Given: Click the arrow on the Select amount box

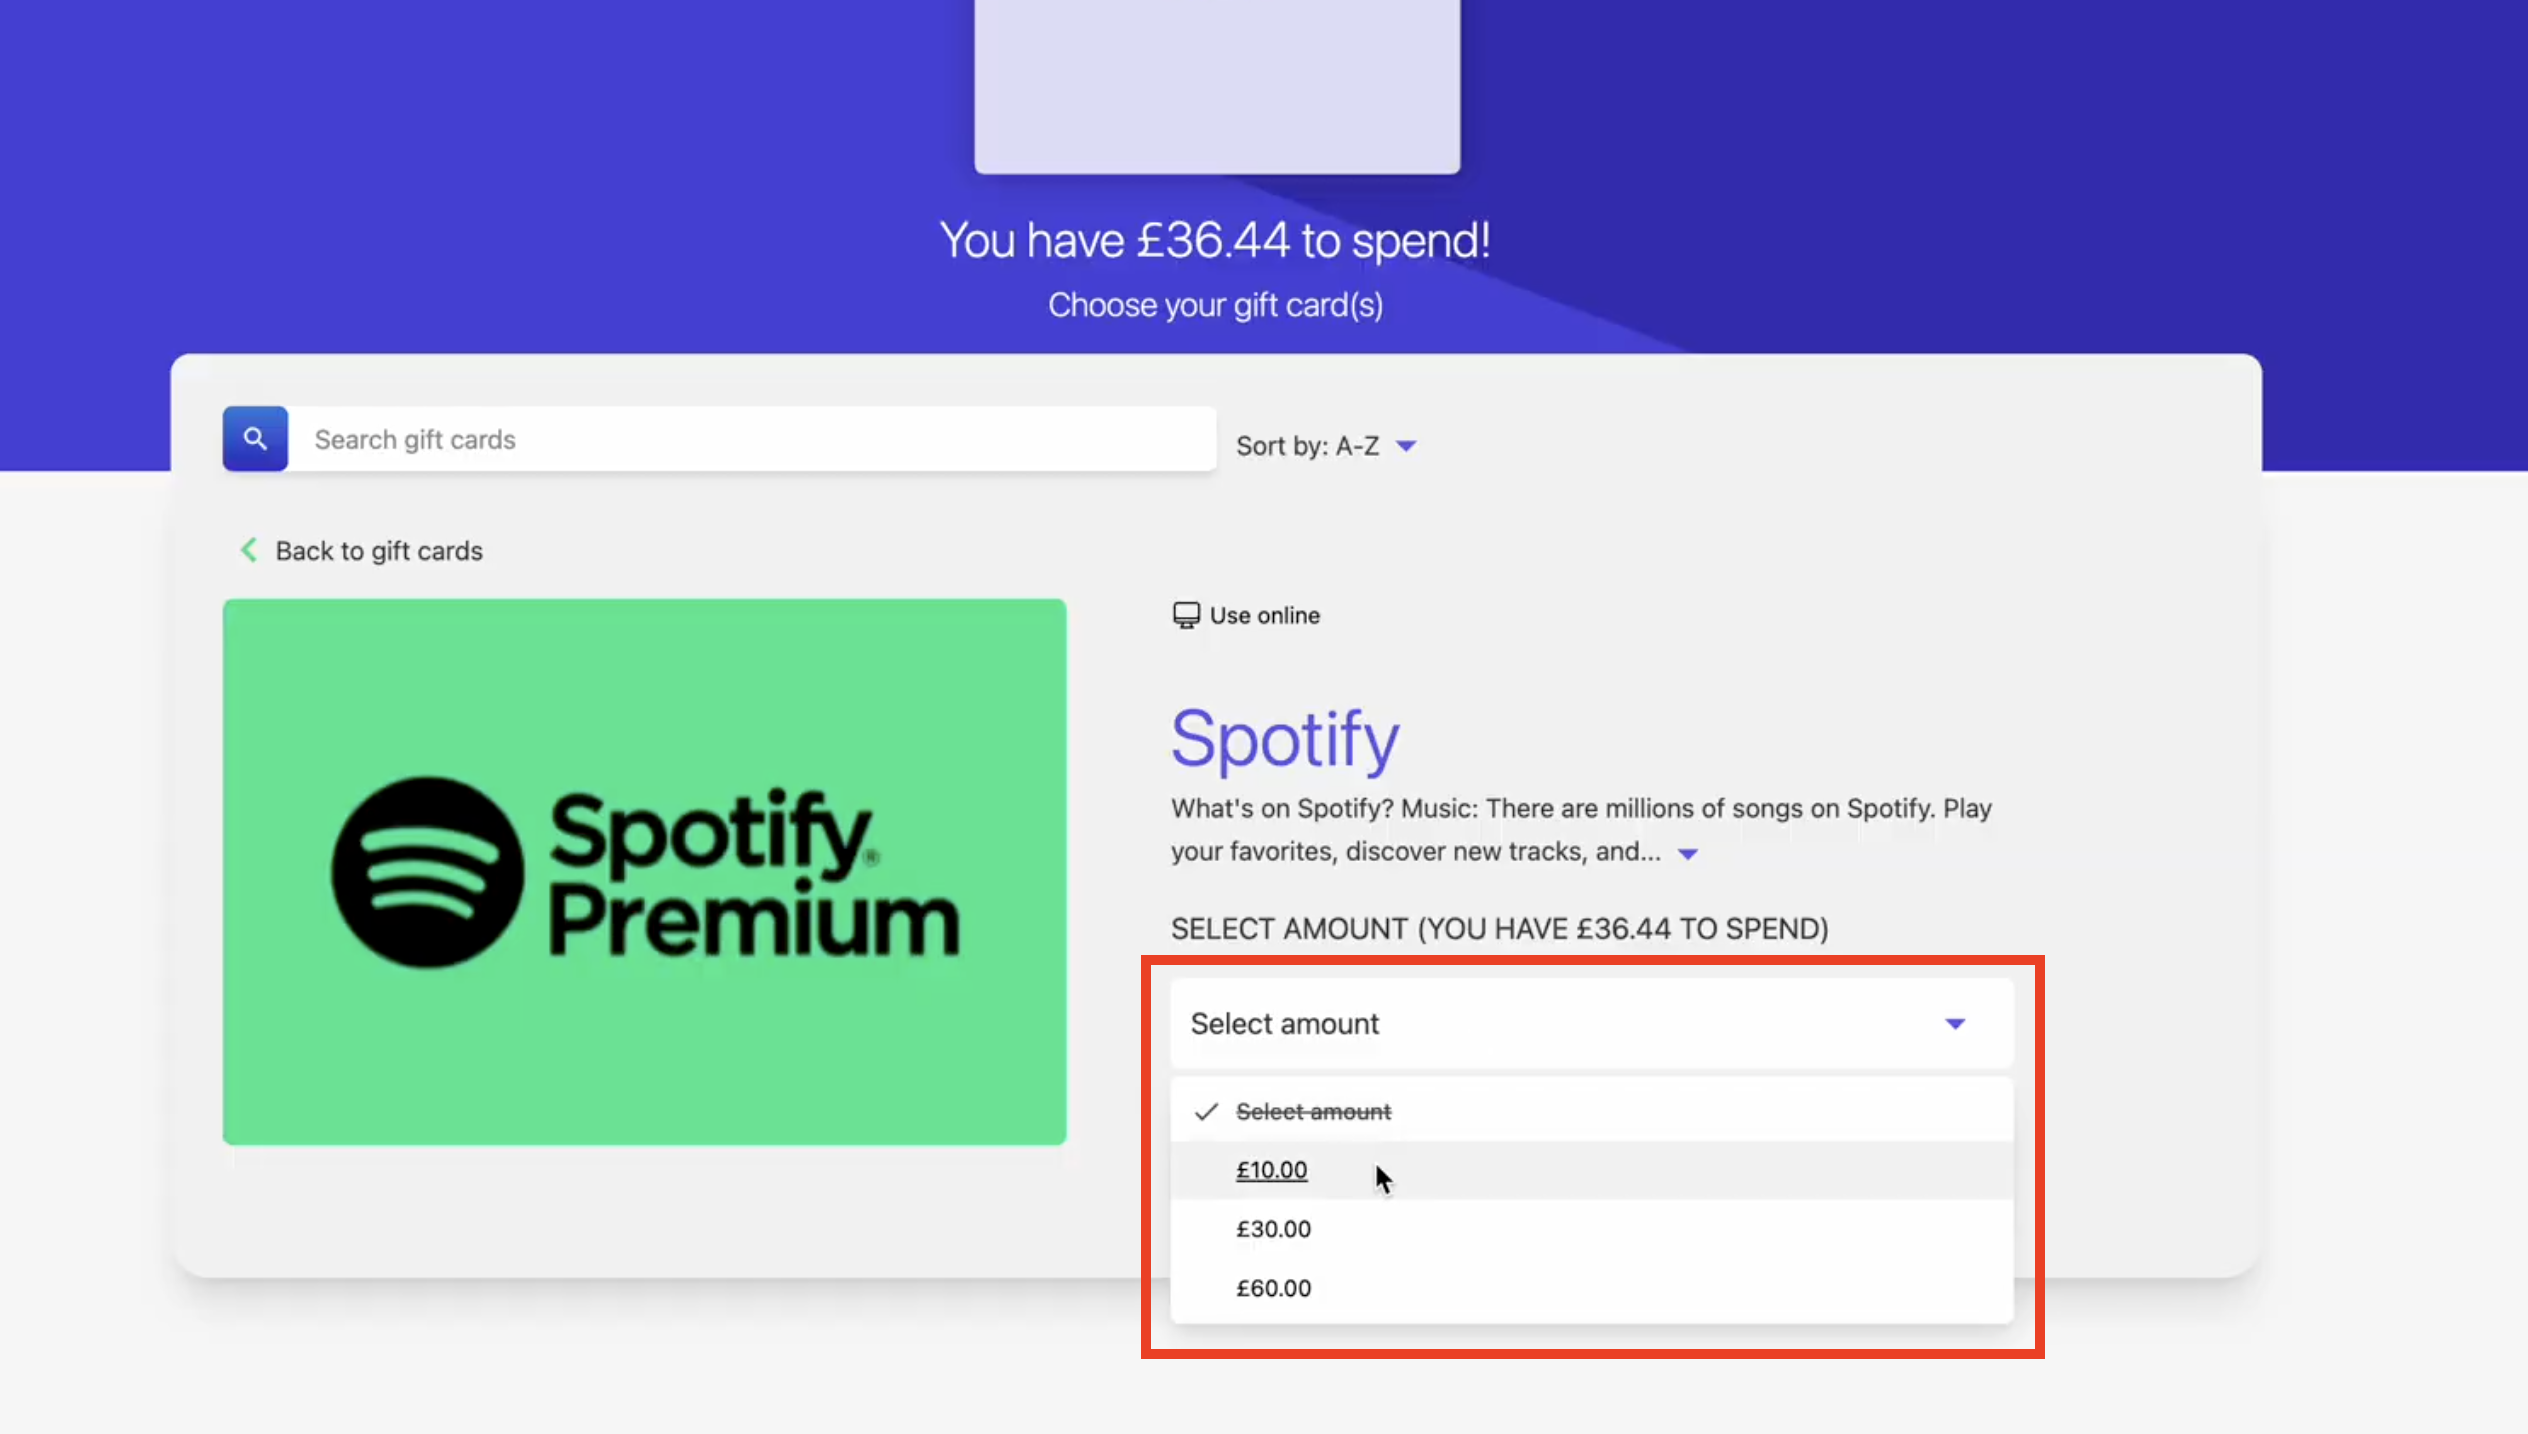Looking at the screenshot, I should [x=1955, y=1023].
